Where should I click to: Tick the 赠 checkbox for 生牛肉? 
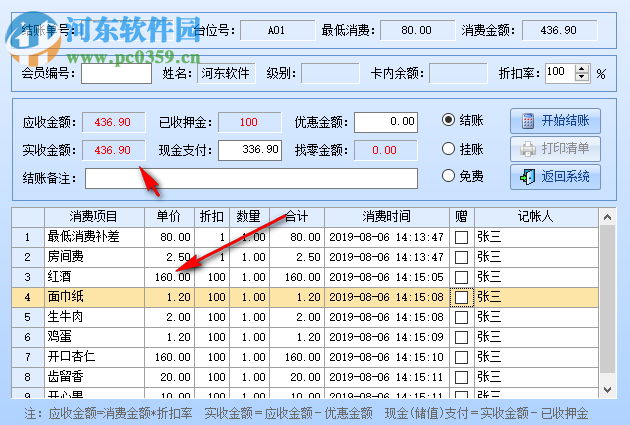tap(461, 317)
